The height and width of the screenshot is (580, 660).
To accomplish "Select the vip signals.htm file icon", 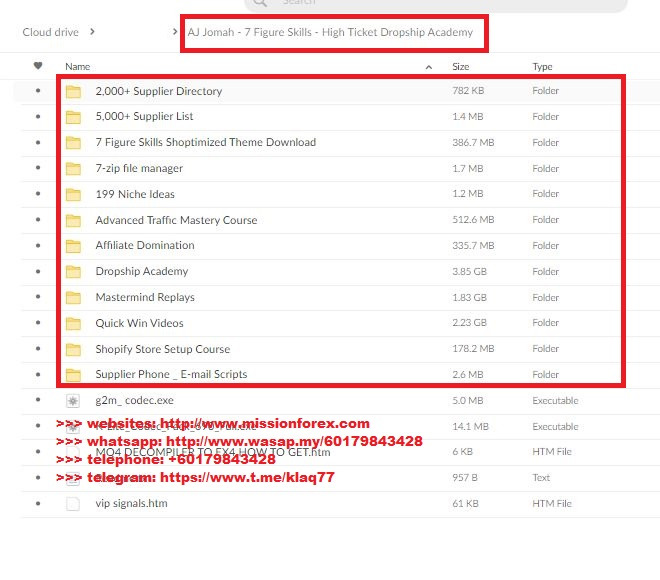I will coord(72,504).
